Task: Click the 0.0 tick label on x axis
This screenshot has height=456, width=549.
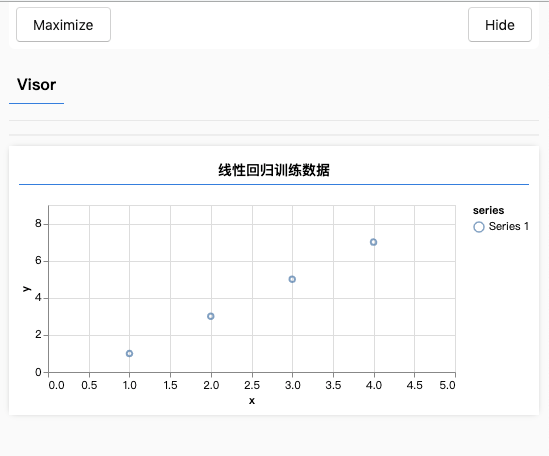Action: point(56,385)
